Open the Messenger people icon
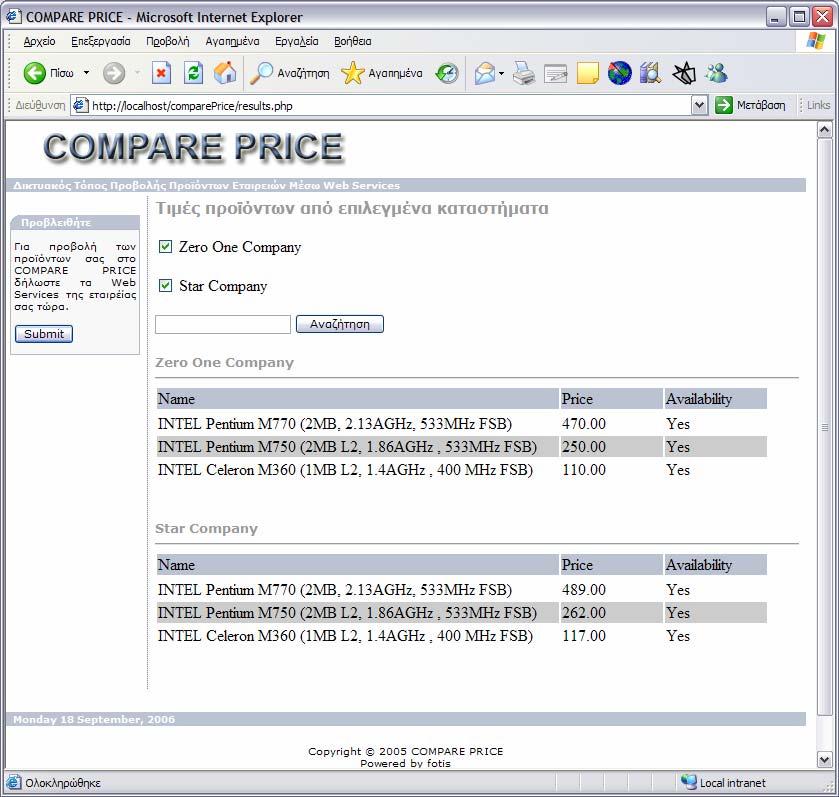The height and width of the screenshot is (797, 839). pos(716,73)
